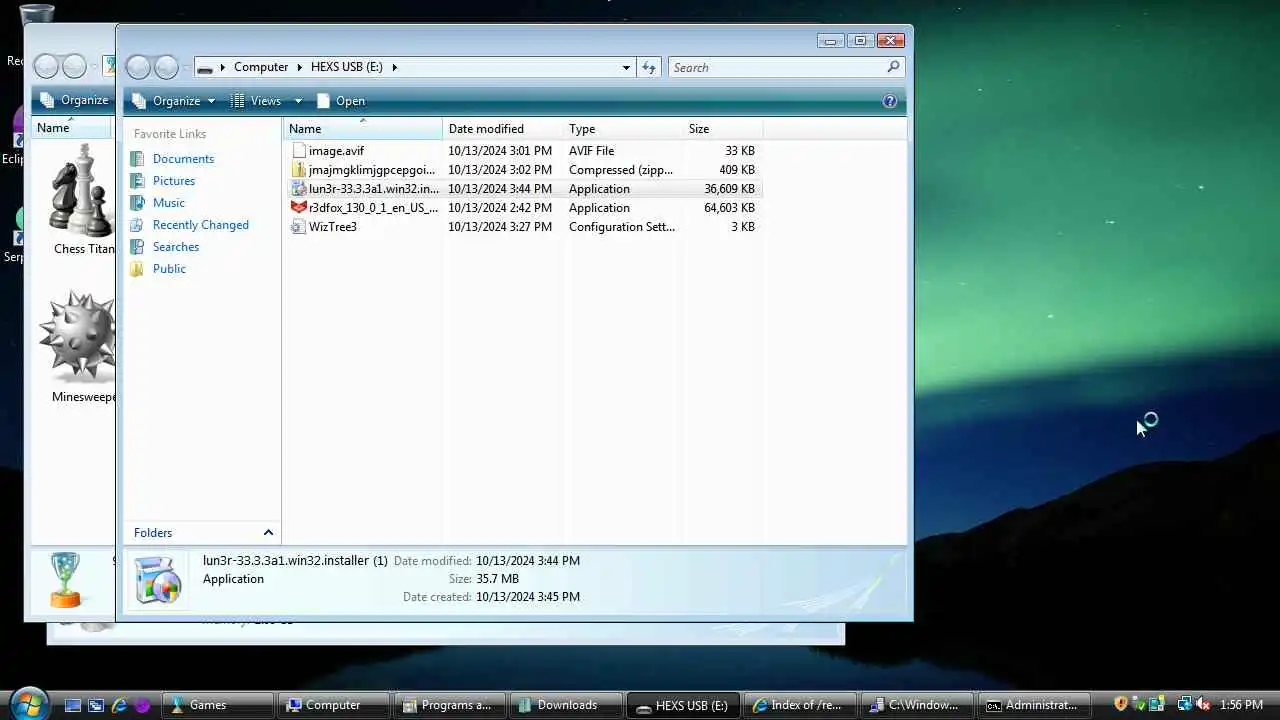
Task: Click the Name column in Games window
Action: pyautogui.click(x=72, y=128)
